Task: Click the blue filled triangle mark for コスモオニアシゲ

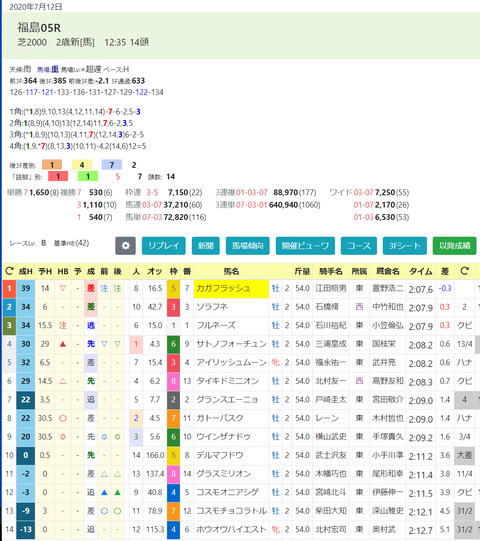Action: point(104,492)
